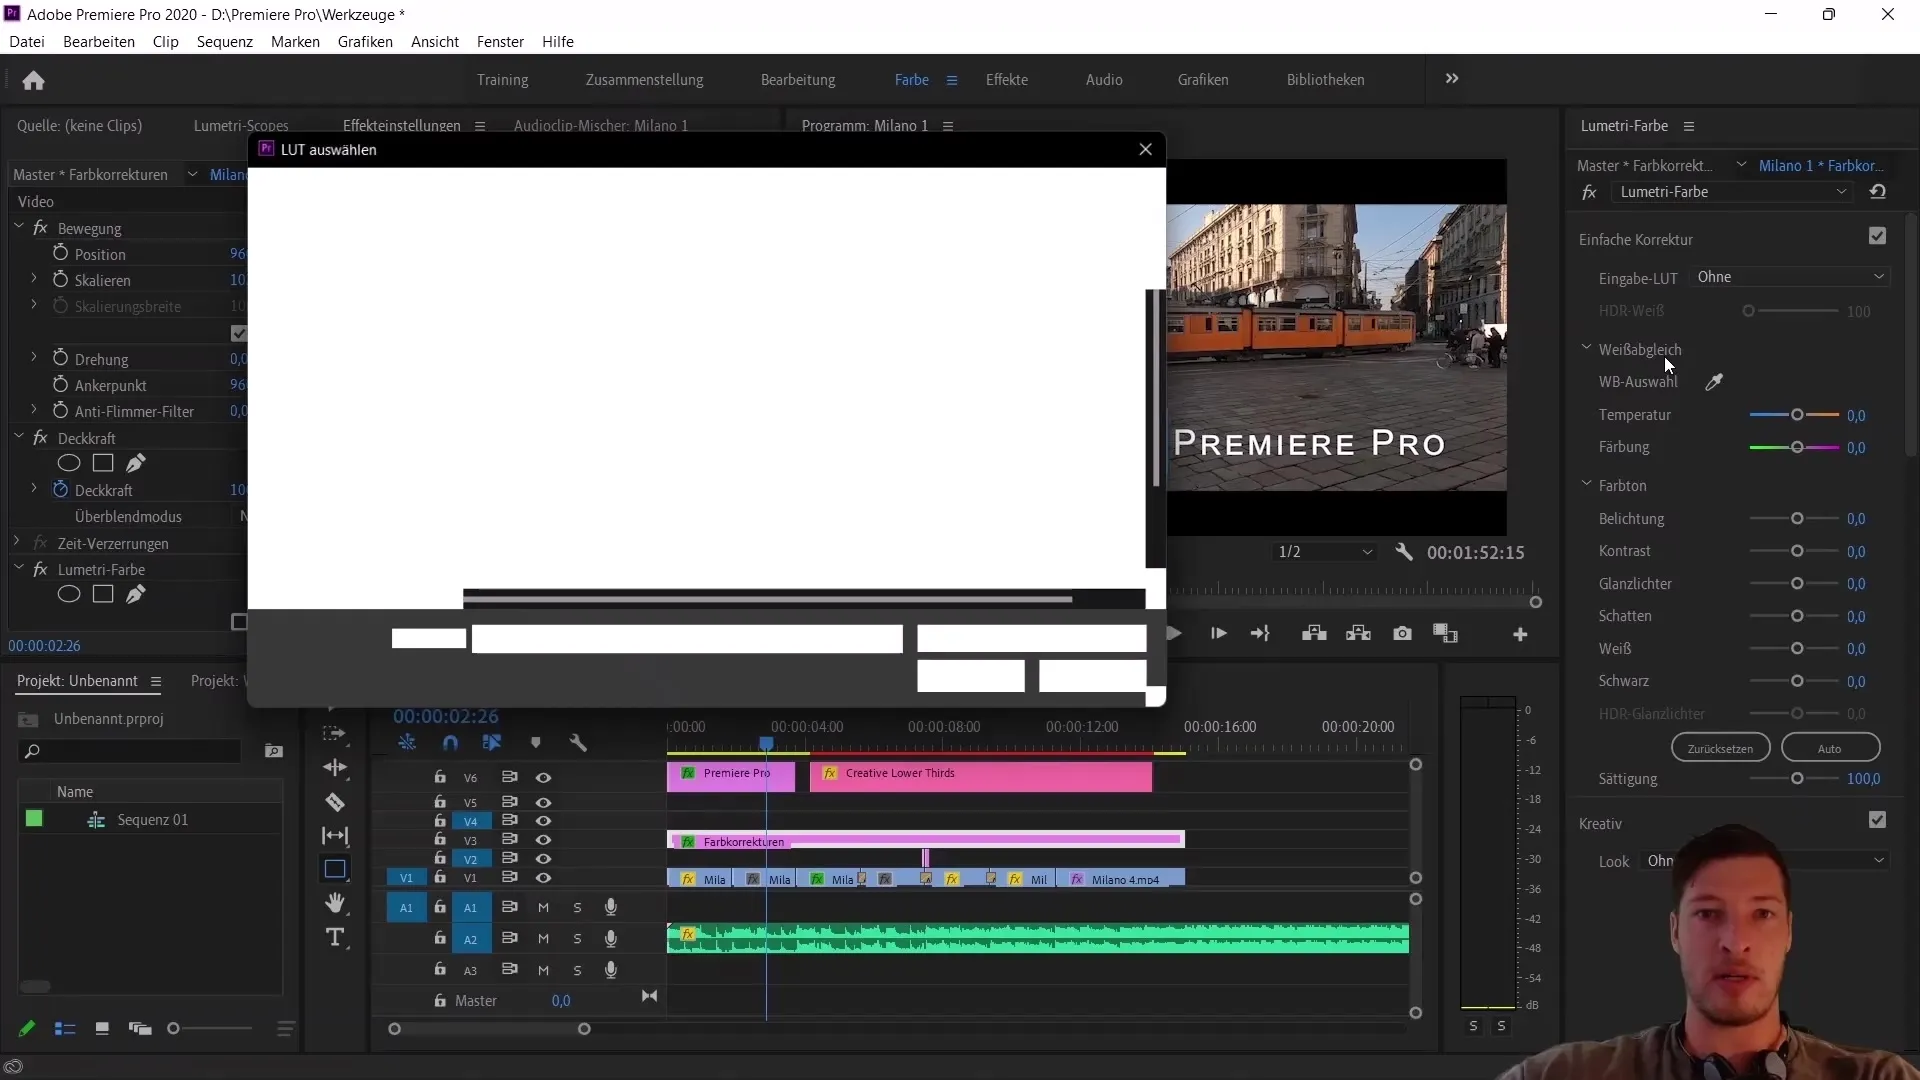1920x1080 pixels.
Task: Click the WB-Auswahl eyedropper icon
Action: 1714,381
